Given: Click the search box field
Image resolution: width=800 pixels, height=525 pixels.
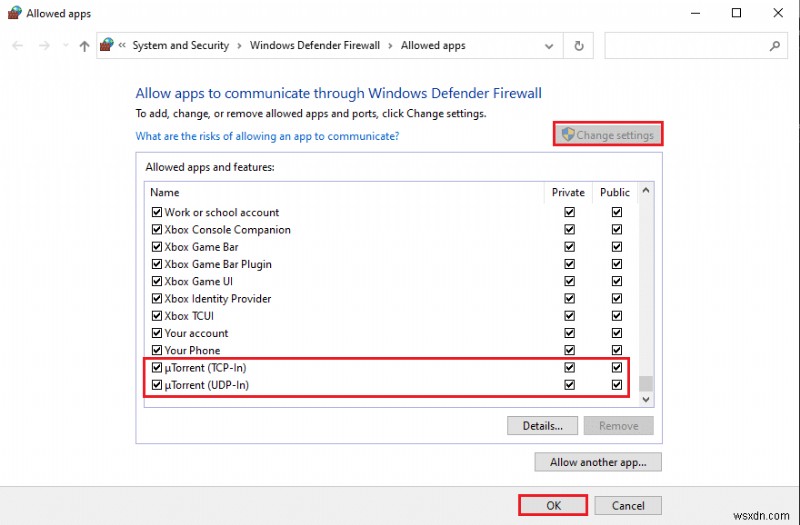Looking at the screenshot, I should tap(696, 46).
